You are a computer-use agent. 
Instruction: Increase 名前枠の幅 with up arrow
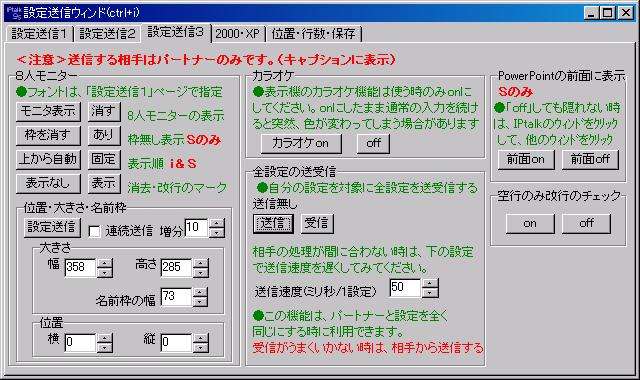pyautogui.click(x=201, y=292)
